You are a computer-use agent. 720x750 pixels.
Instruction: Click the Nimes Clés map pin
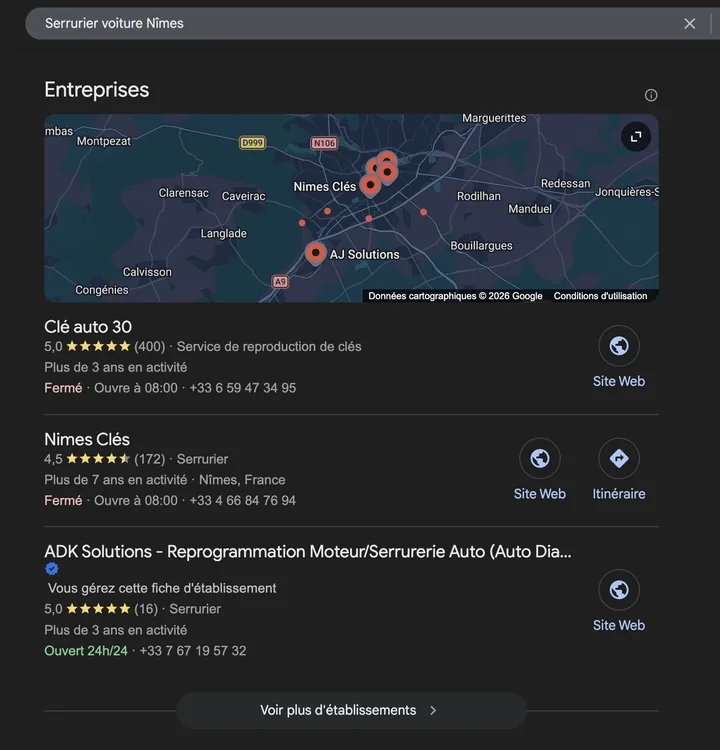point(370,185)
